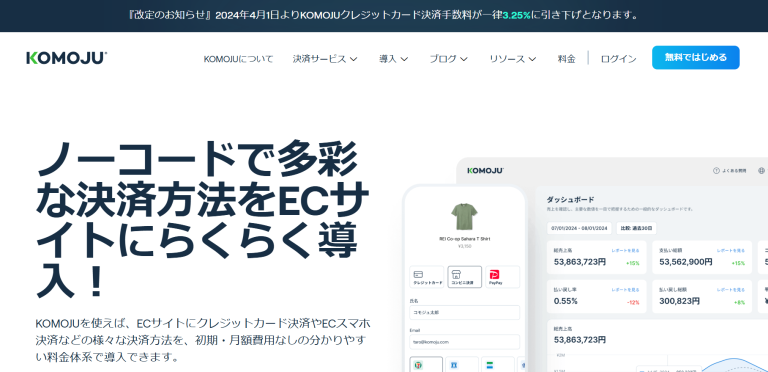768x372 pixels.
Task: Expand the 決済サービス dropdown menu
Action: click(x=325, y=59)
